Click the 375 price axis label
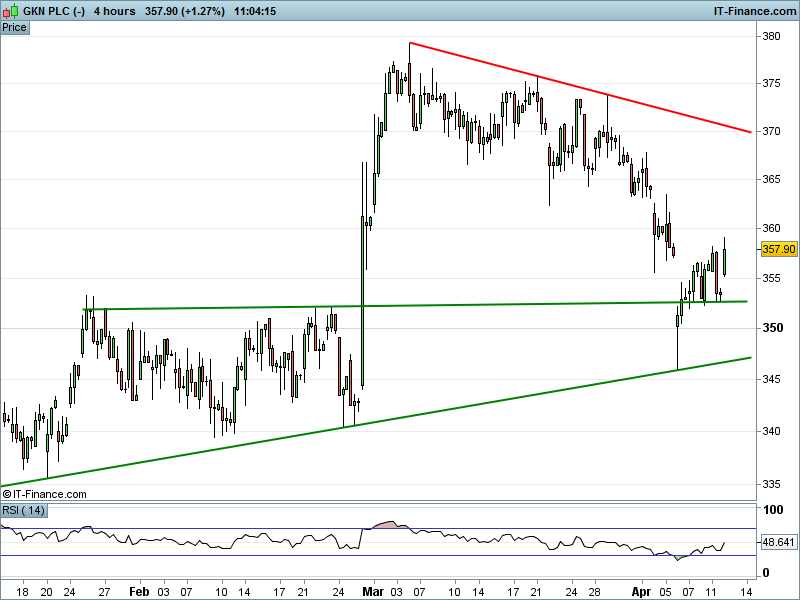 (771, 83)
